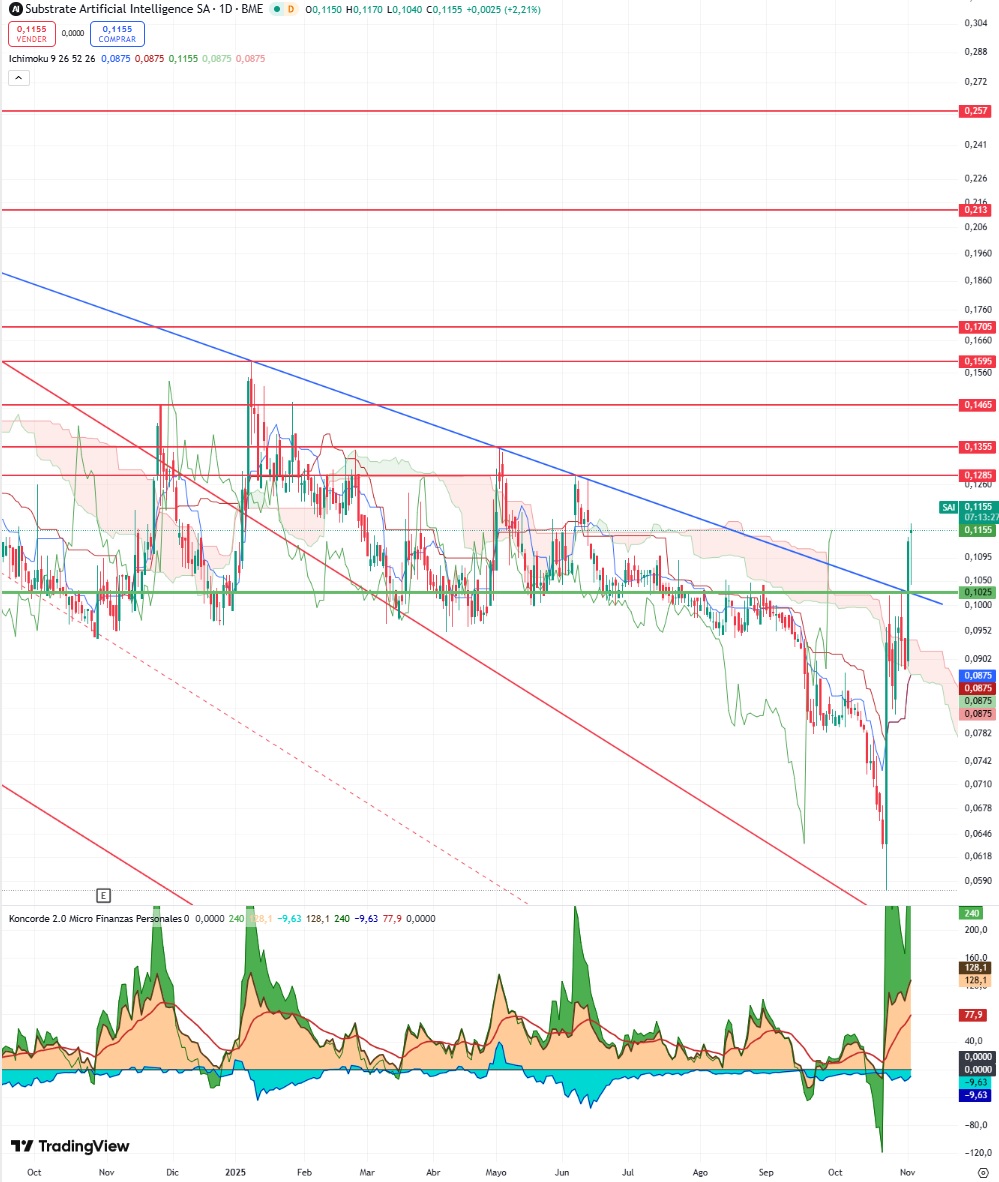Image resolution: width=999 pixels, height=1182 pixels.
Task: Click the 2025 label on the date axis
Action: (x=236, y=1170)
